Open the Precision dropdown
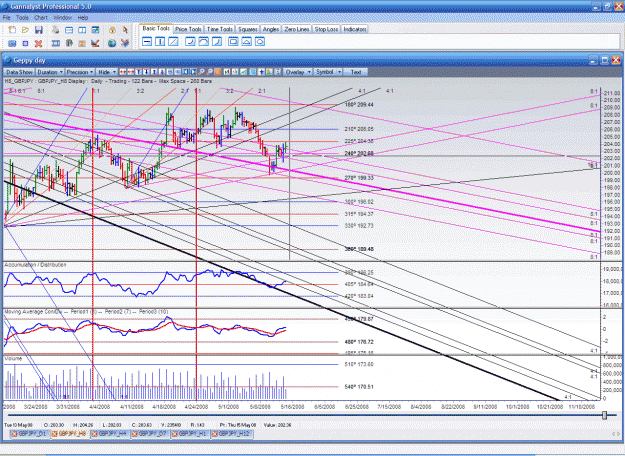The height and width of the screenshot is (456, 625). pyautogui.click(x=79, y=72)
